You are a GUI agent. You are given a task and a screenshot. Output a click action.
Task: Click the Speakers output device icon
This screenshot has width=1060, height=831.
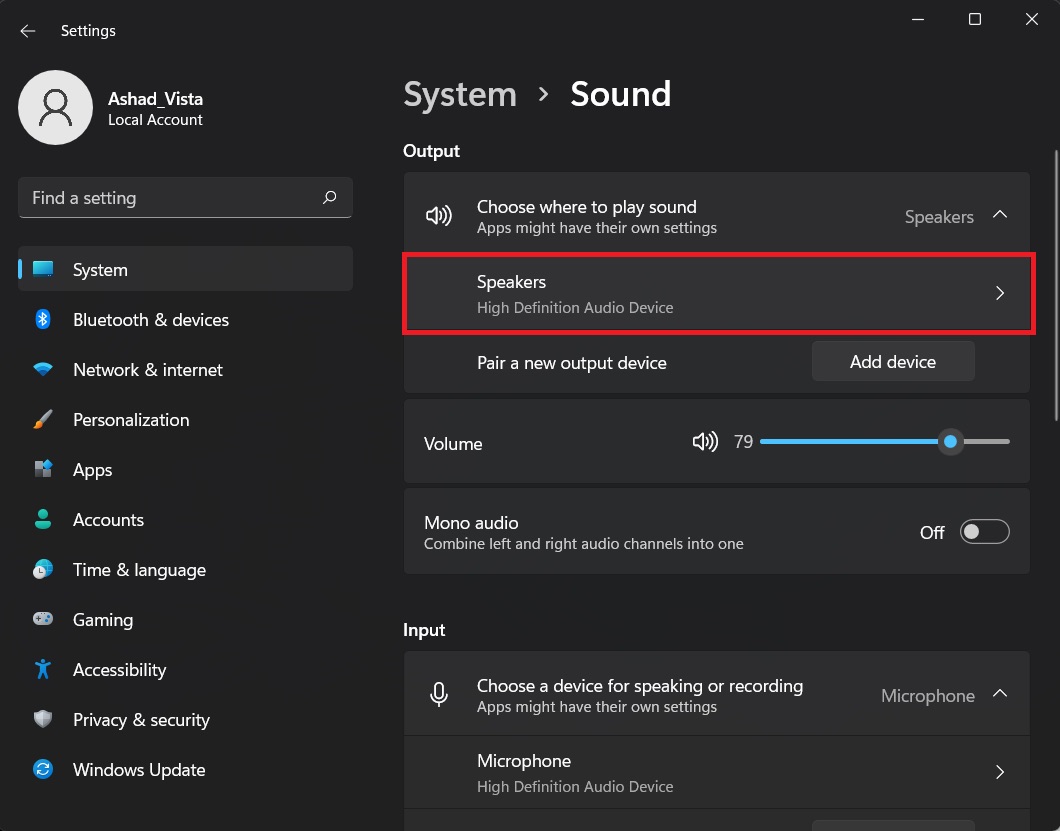[438, 215]
